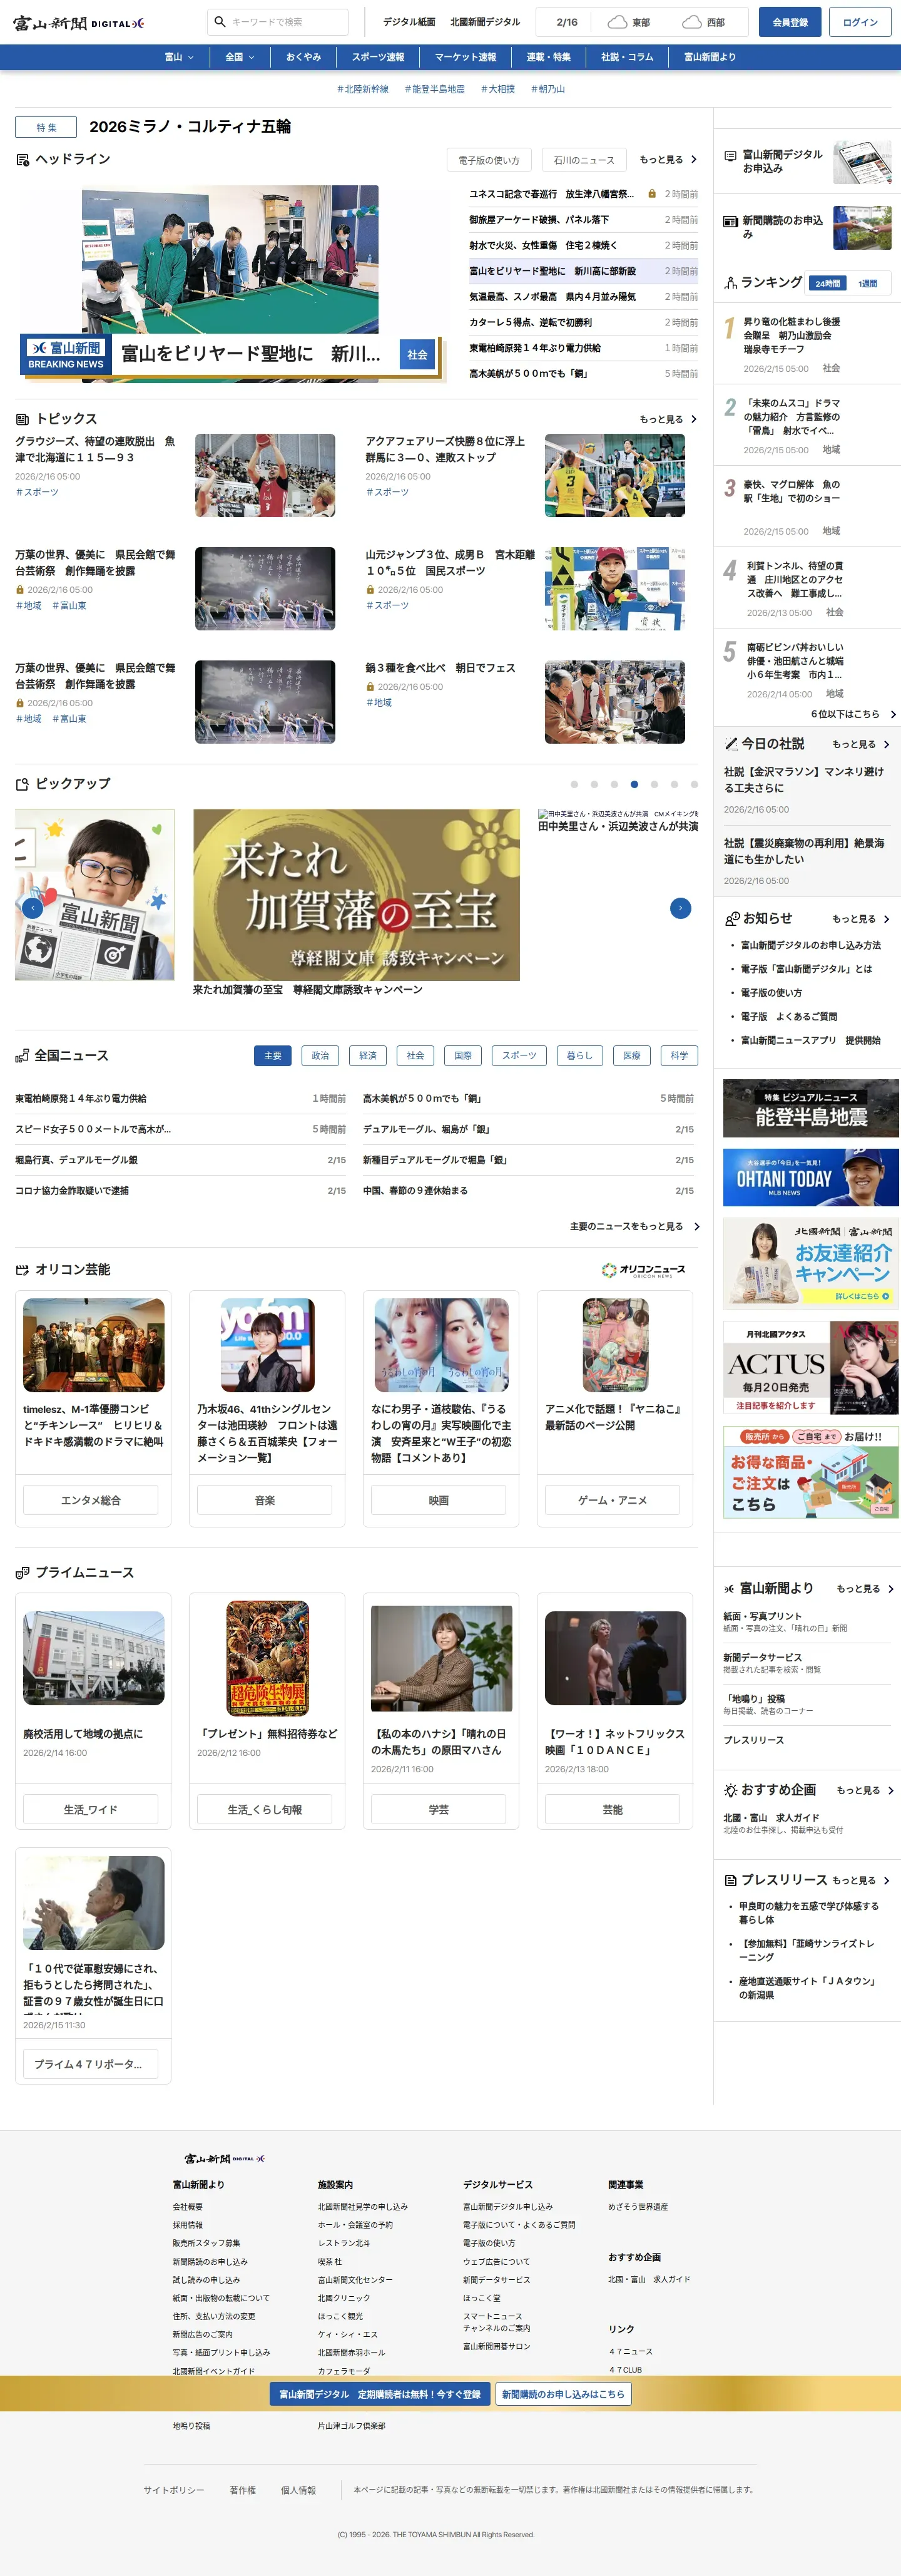This screenshot has height=2576, width=901.
Task: Select the first pickup carousel dot
Action: (x=574, y=785)
